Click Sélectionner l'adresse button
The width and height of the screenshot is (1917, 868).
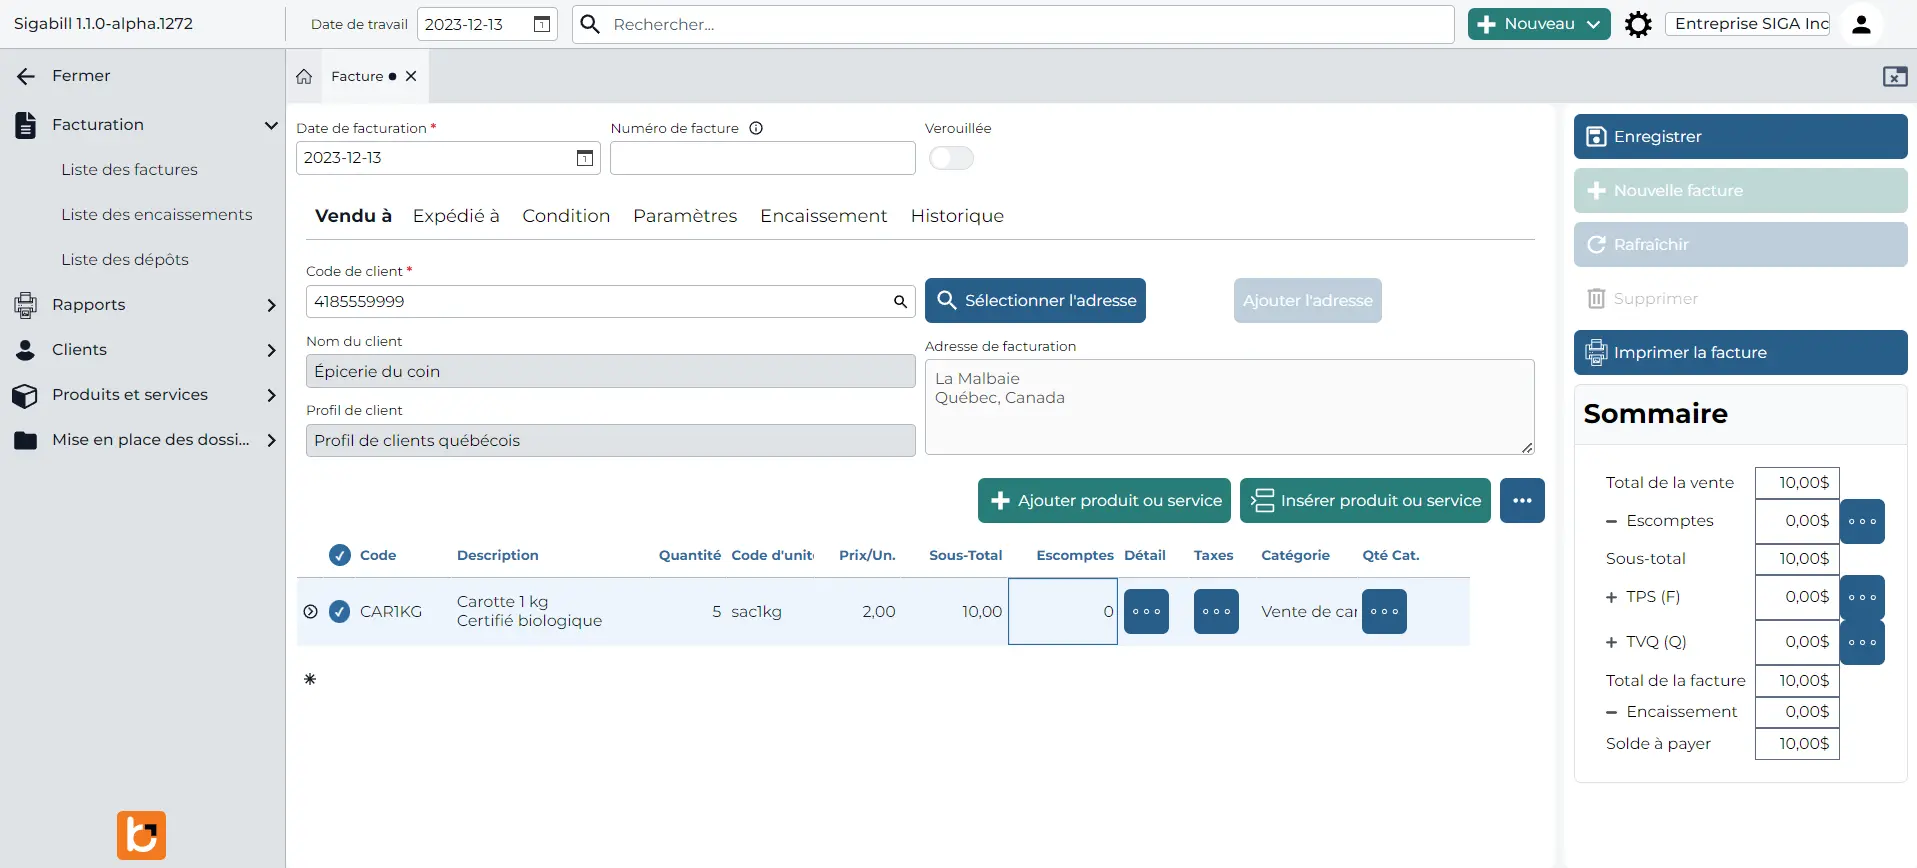tap(1035, 300)
